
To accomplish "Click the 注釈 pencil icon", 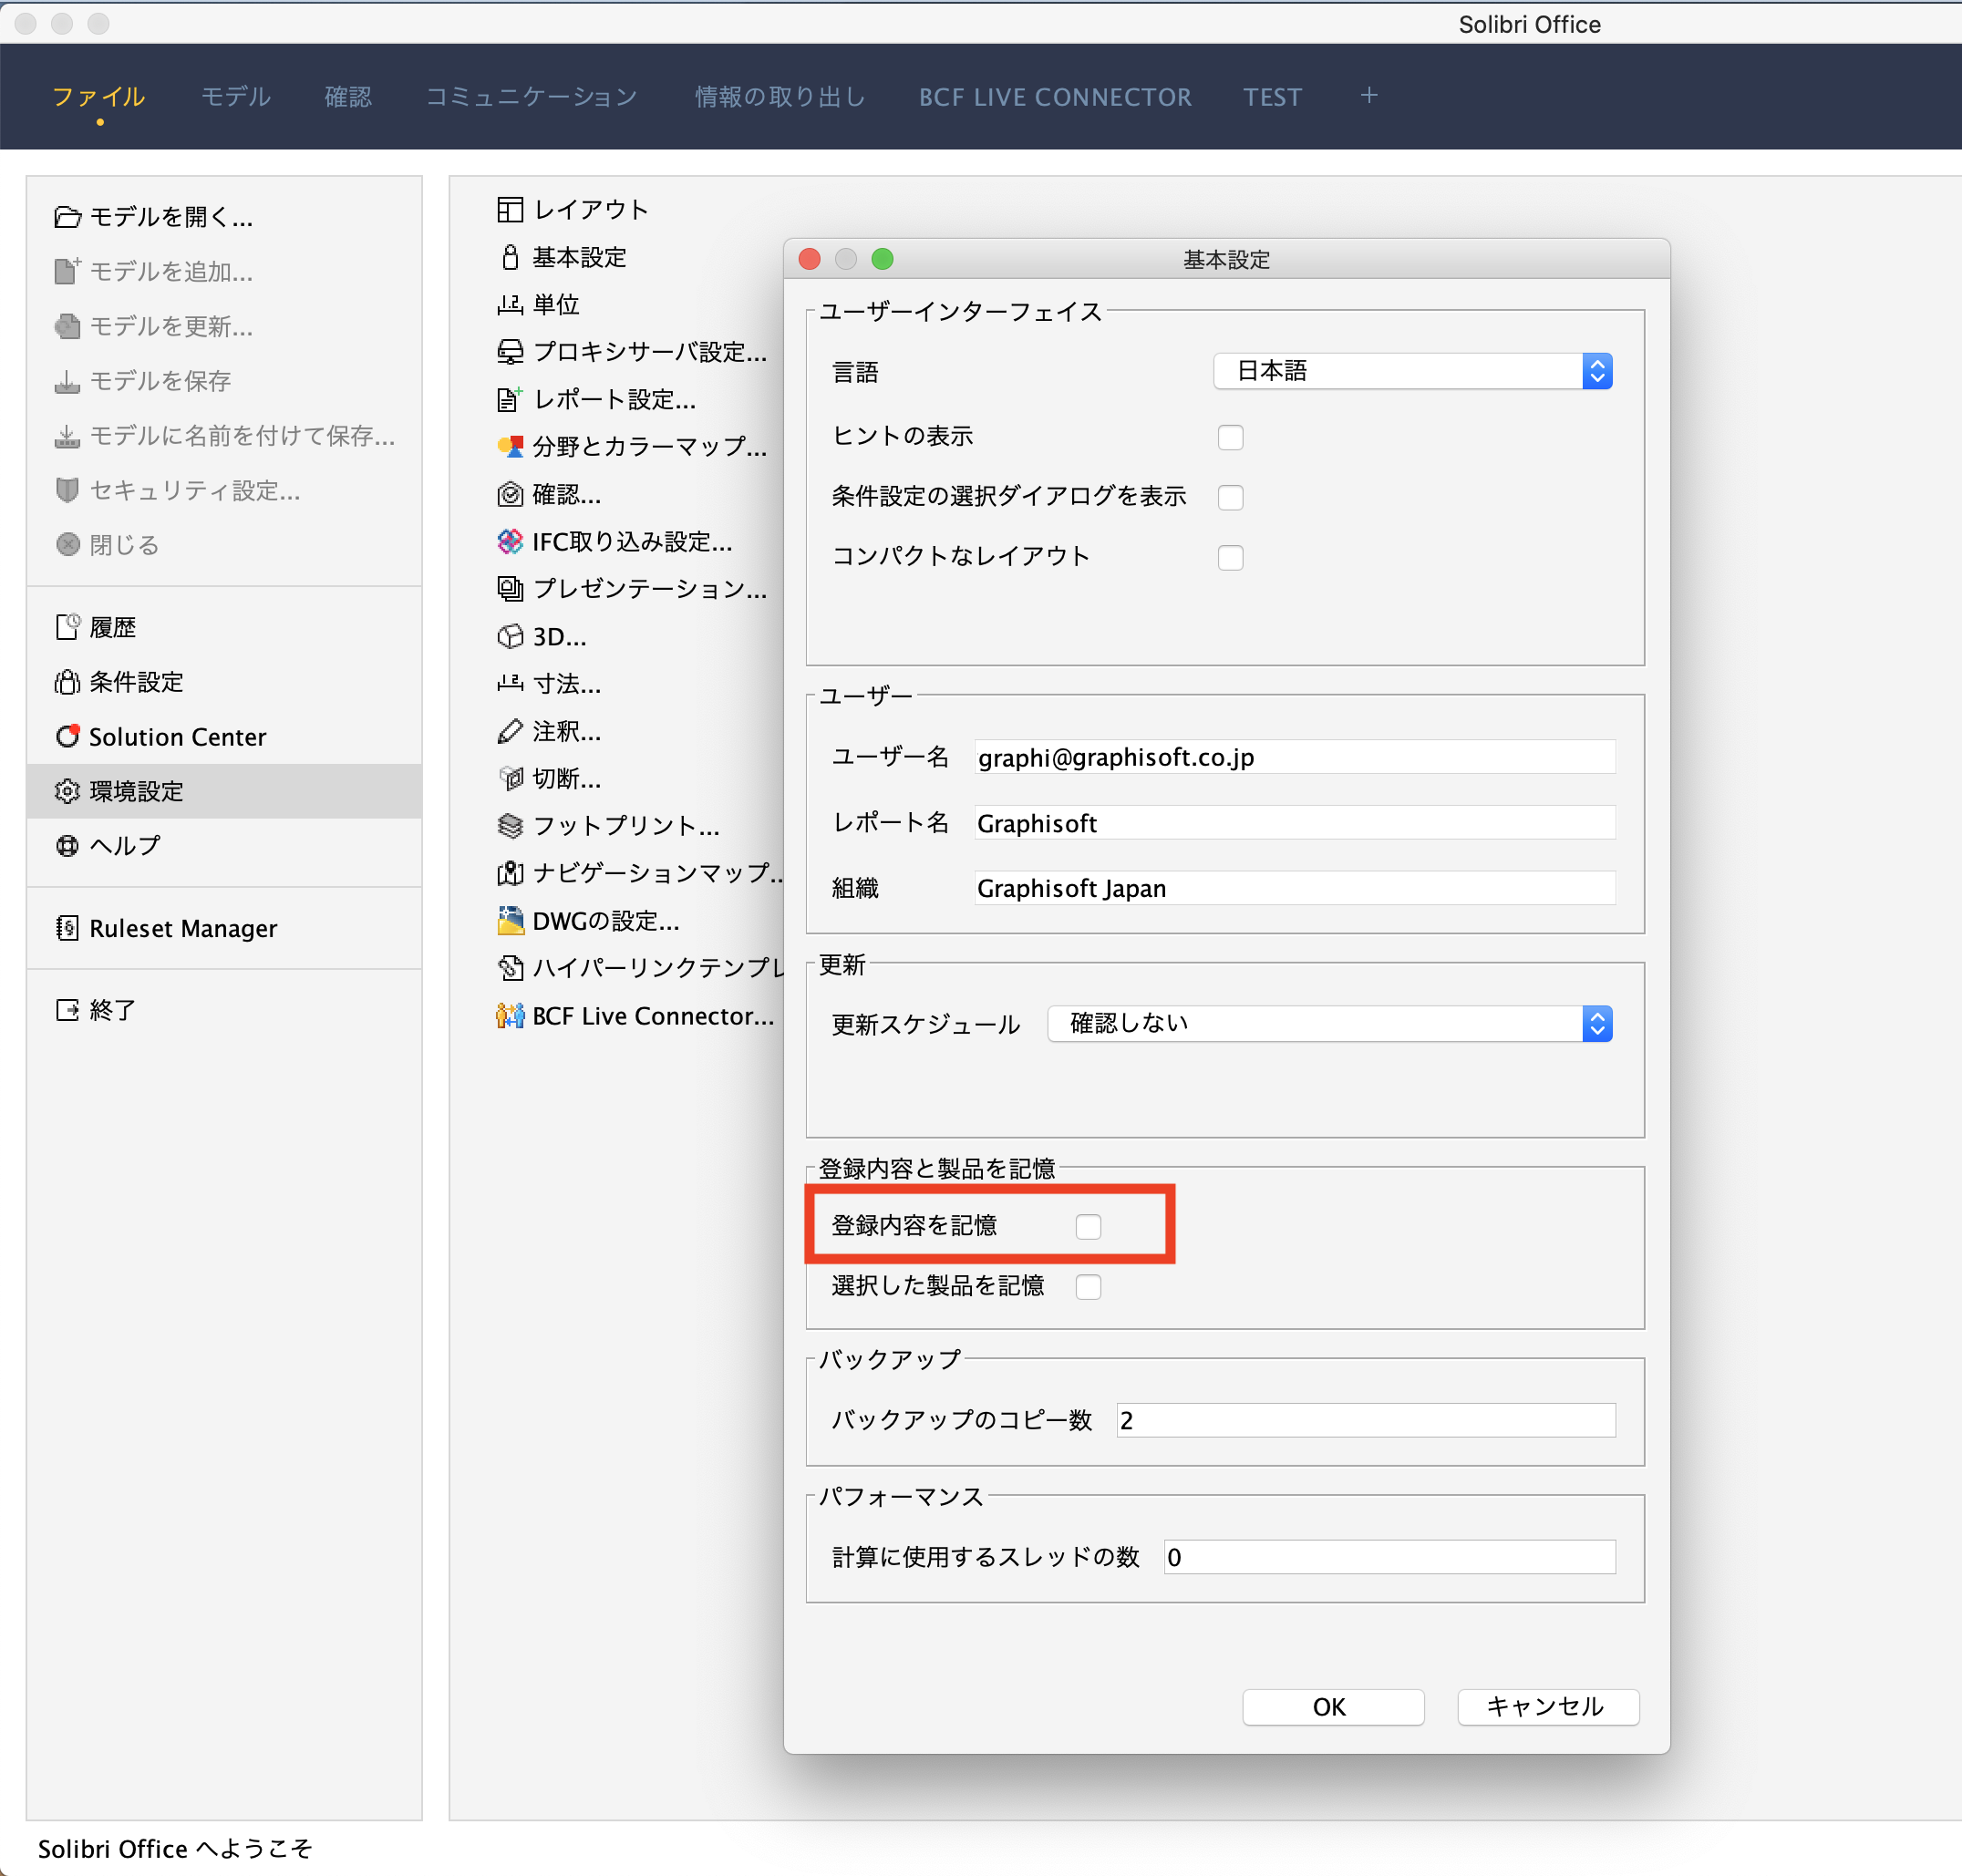I will [x=510, y=731].
